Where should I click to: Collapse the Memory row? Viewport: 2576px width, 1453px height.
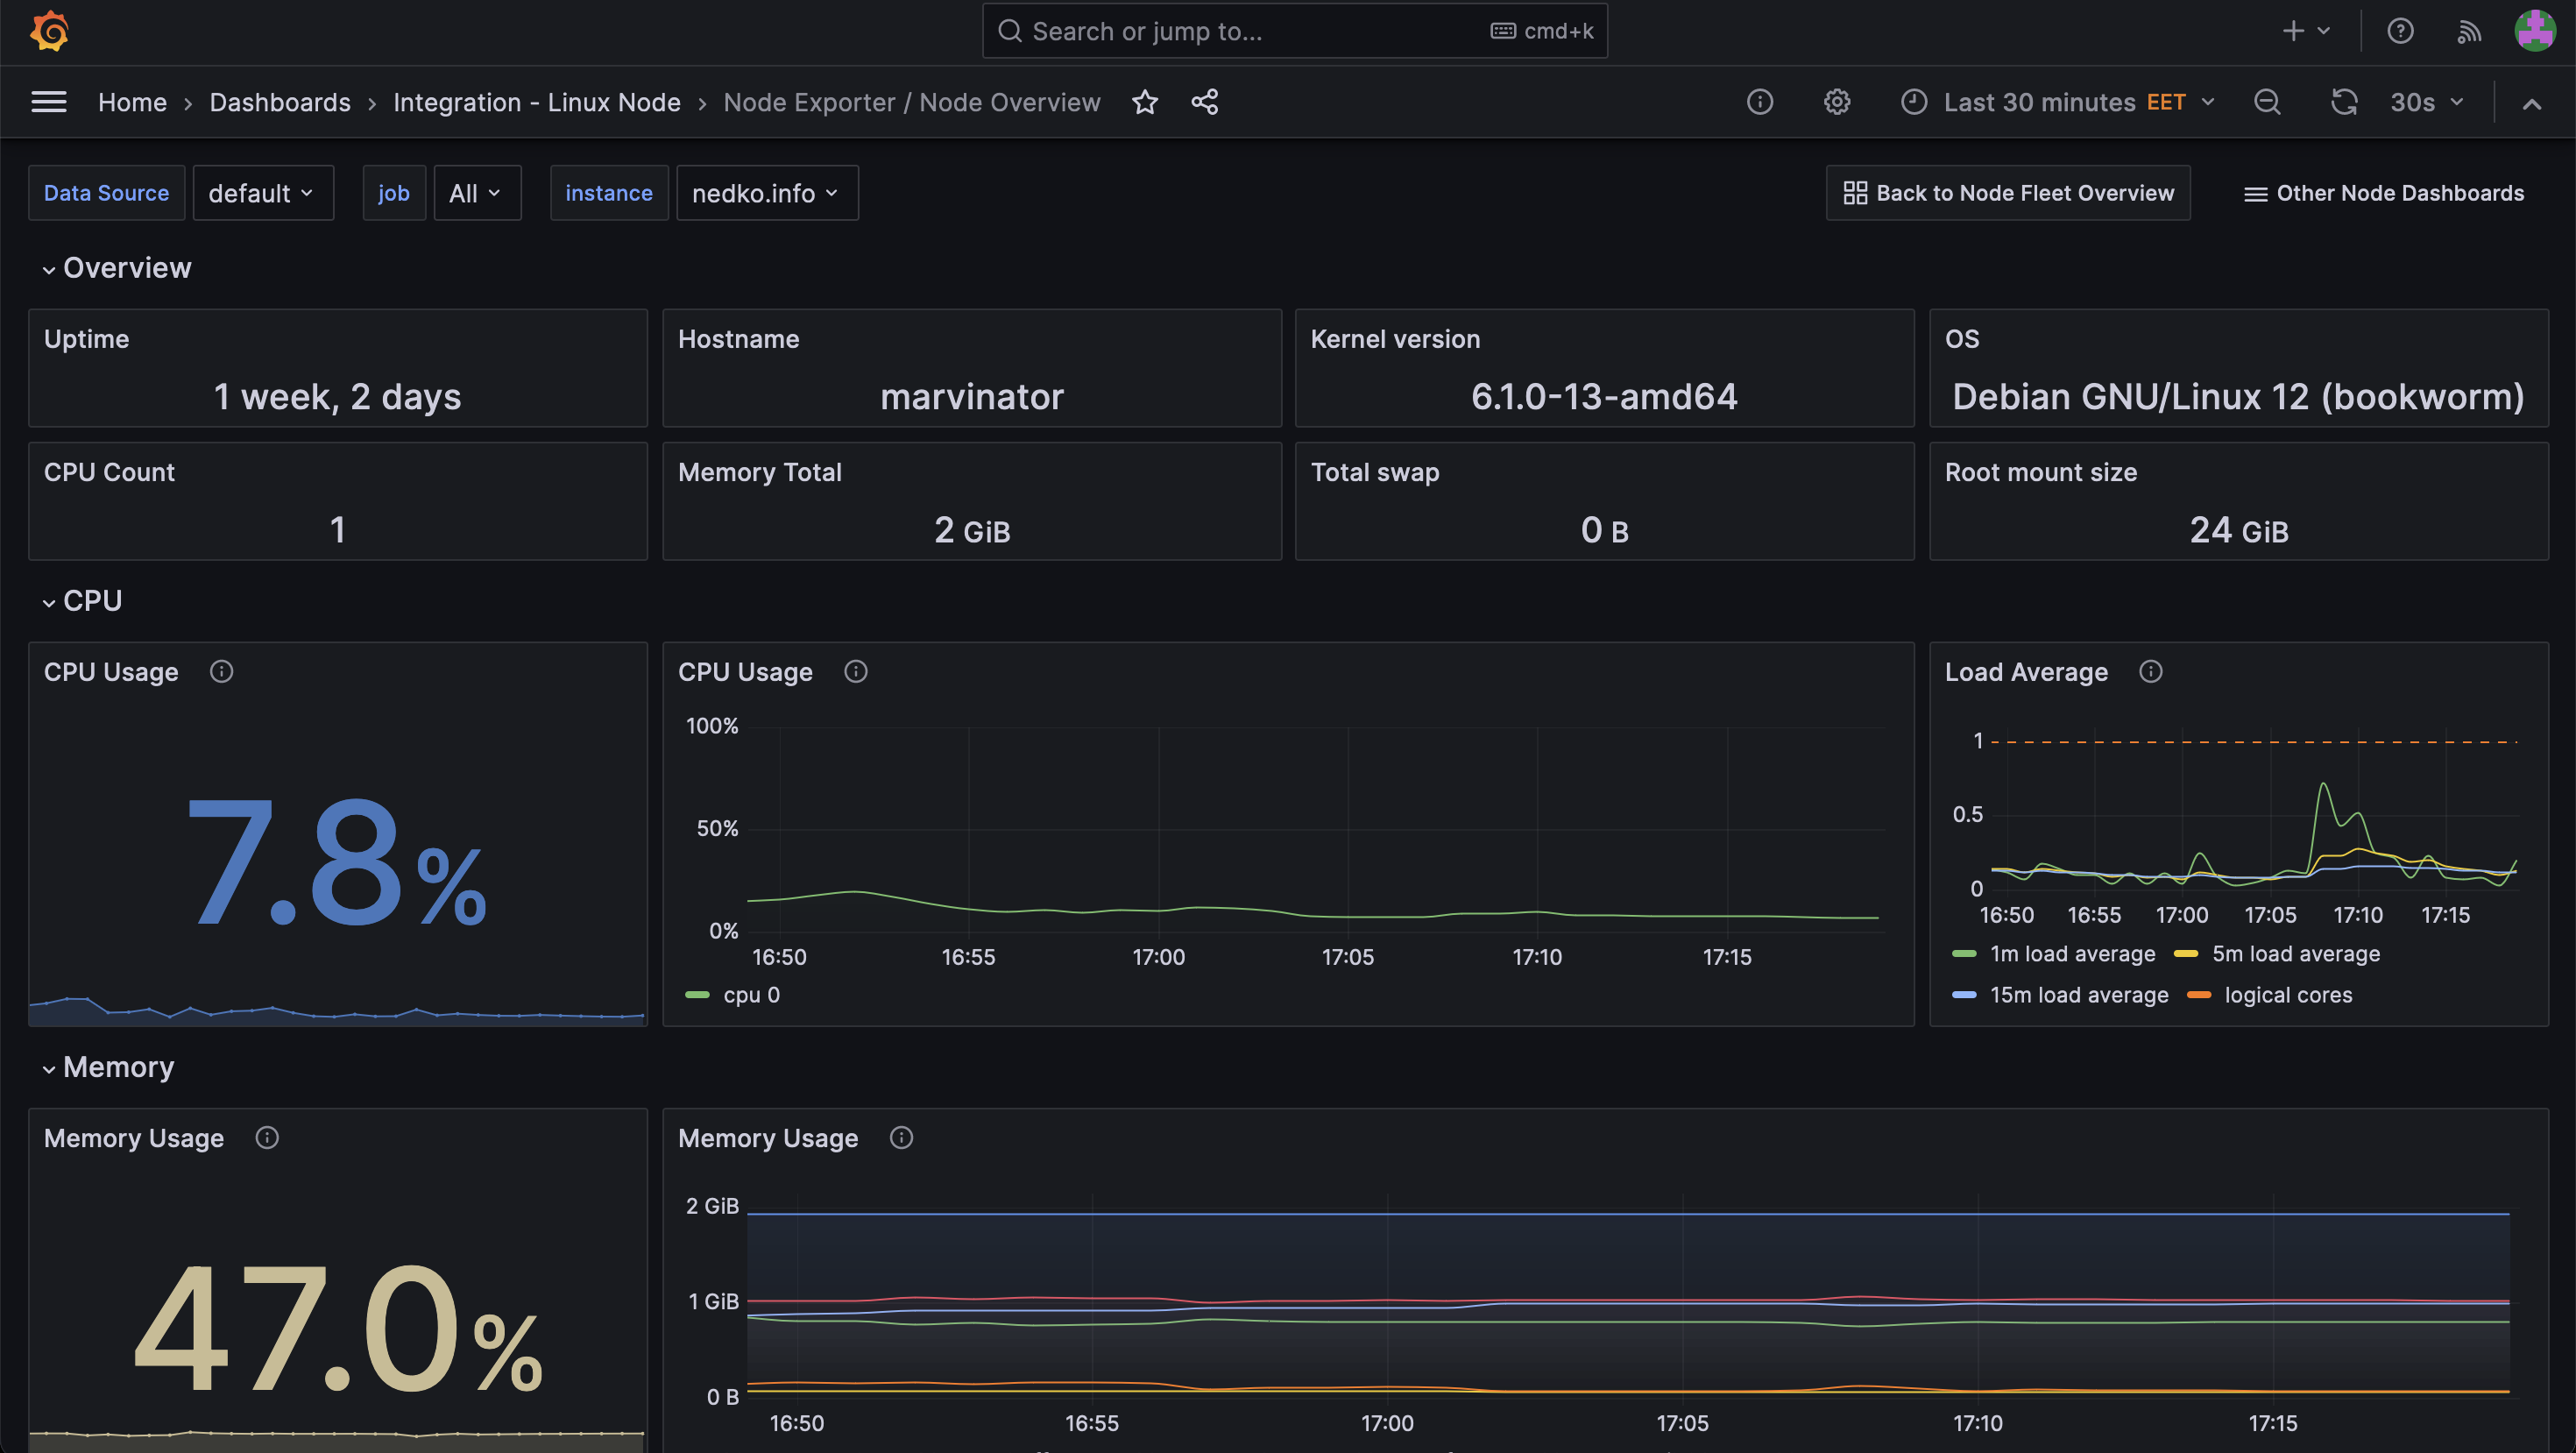click(x=108, y=1067)
